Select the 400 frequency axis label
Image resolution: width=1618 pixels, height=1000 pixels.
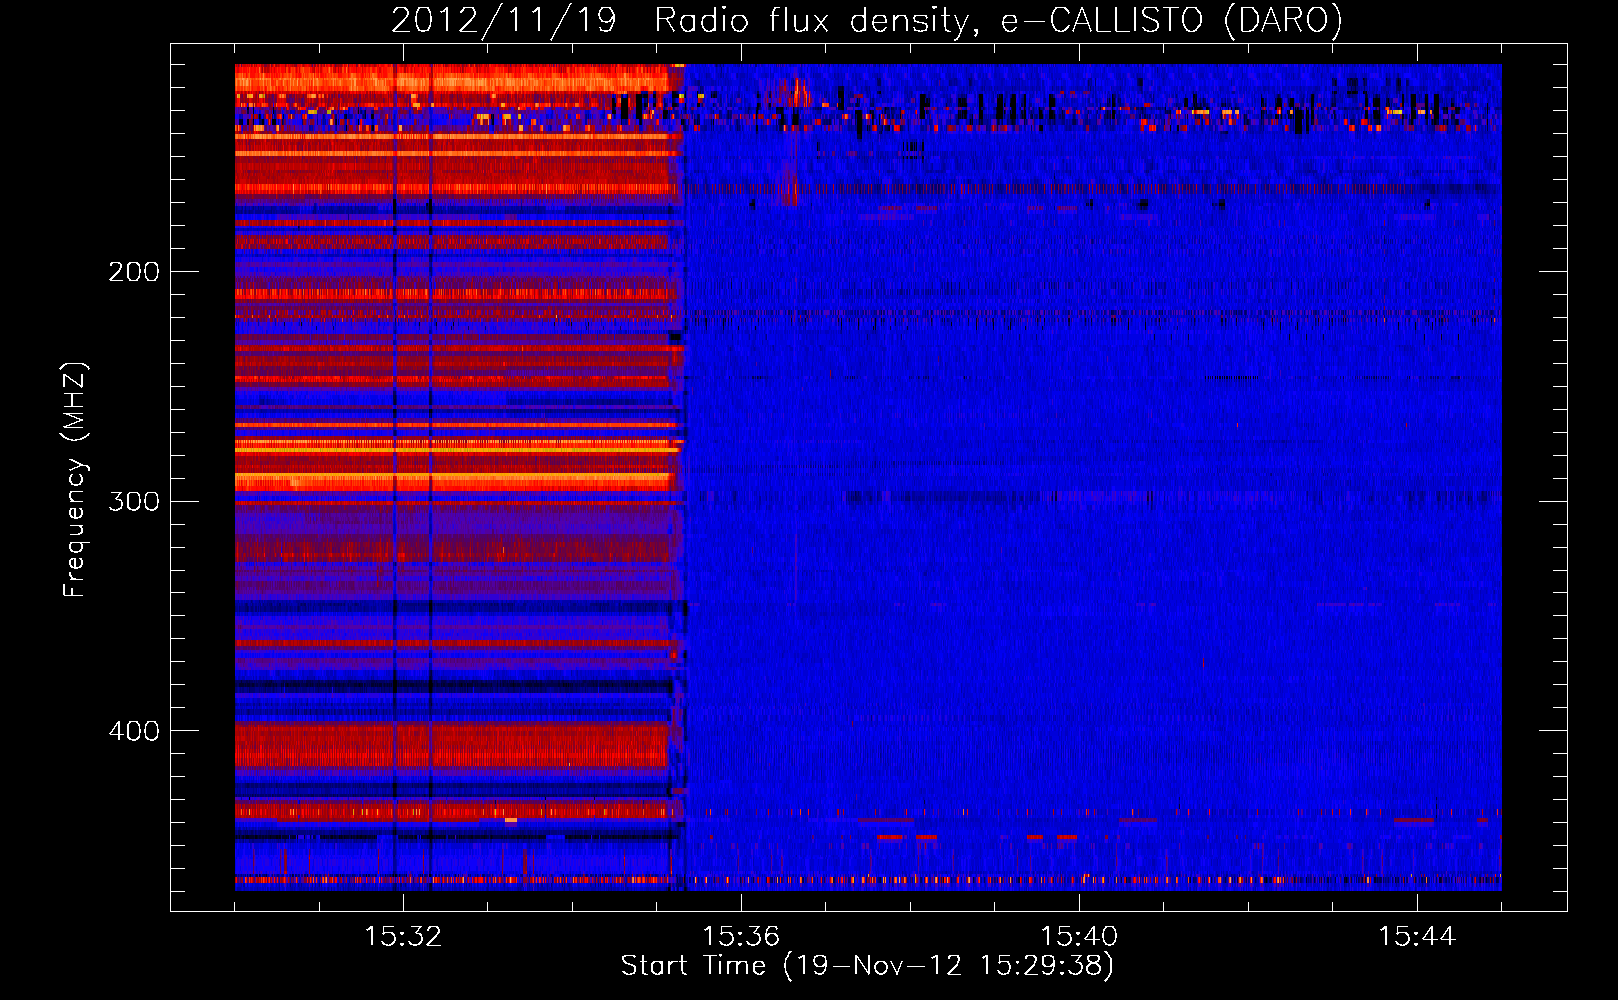[134, 731]
